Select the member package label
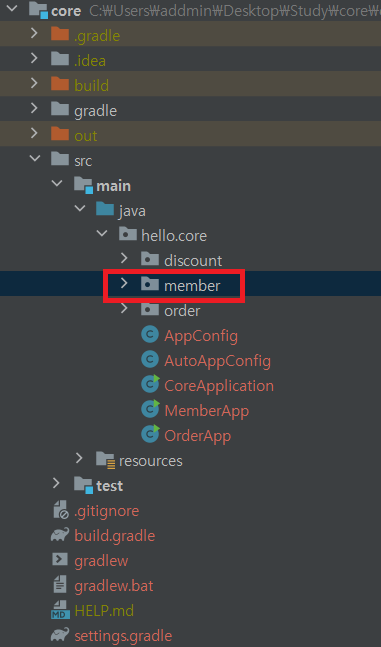 click(x=192, y=285)
